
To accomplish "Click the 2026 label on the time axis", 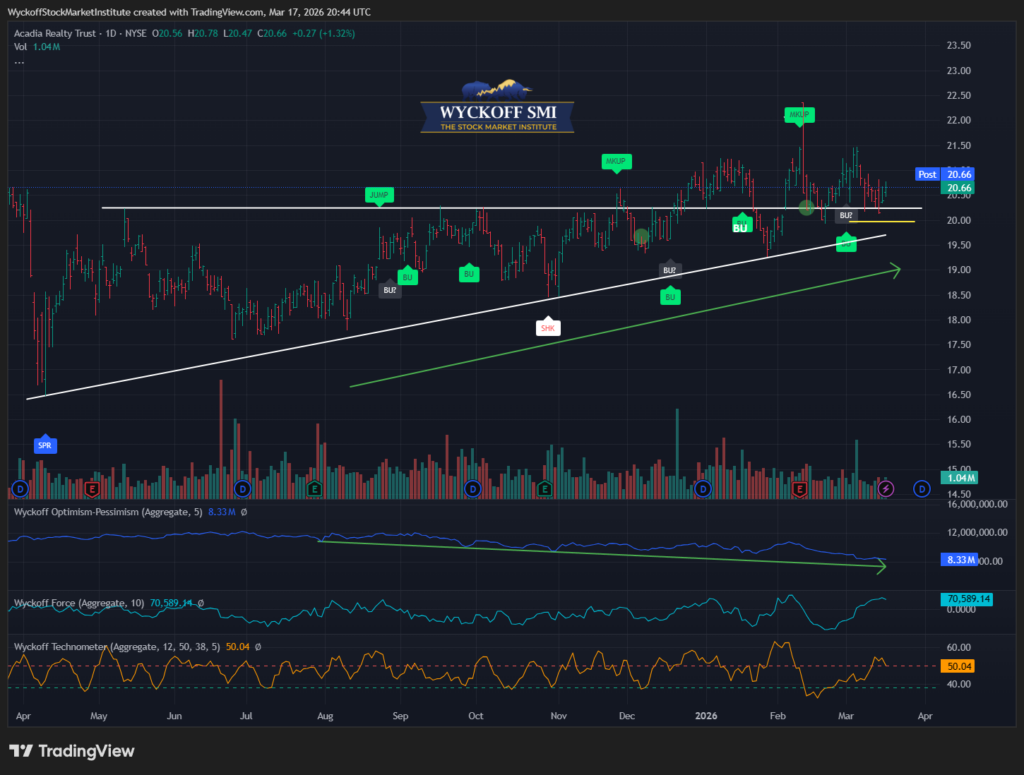I will coord(705,716).
